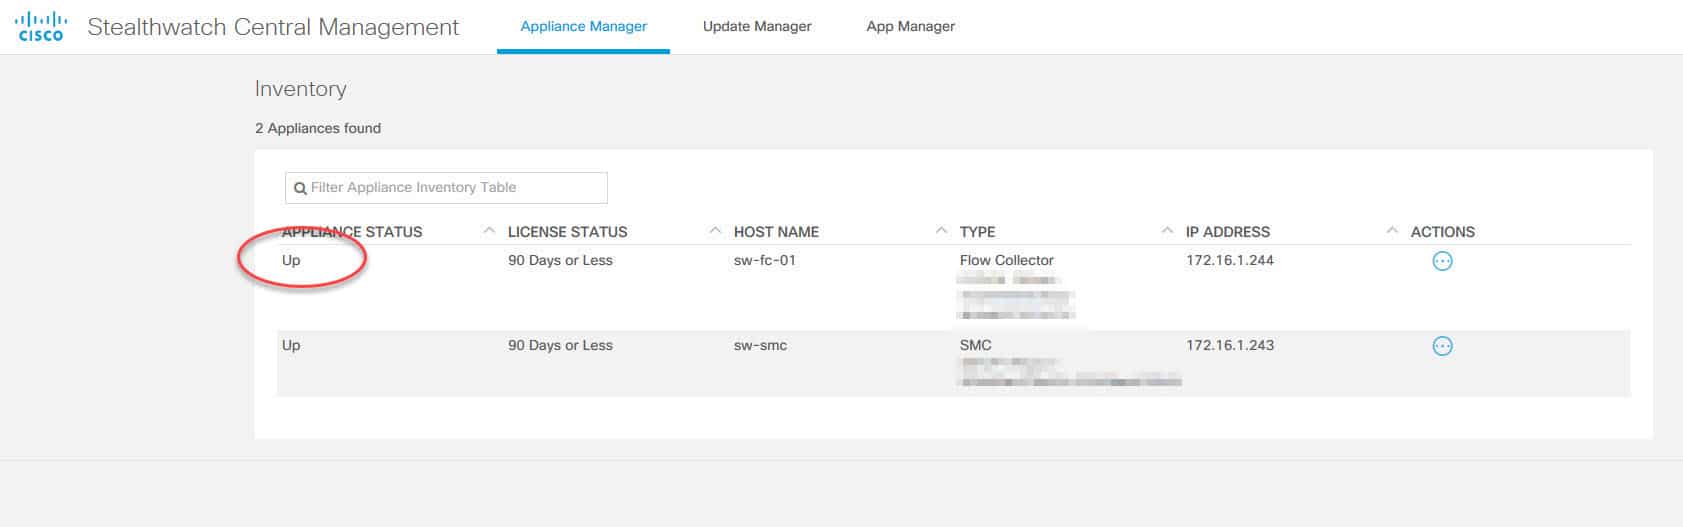Click the Cisco logo
Screen dimensions: 1683x527
(x=40, y=27)
